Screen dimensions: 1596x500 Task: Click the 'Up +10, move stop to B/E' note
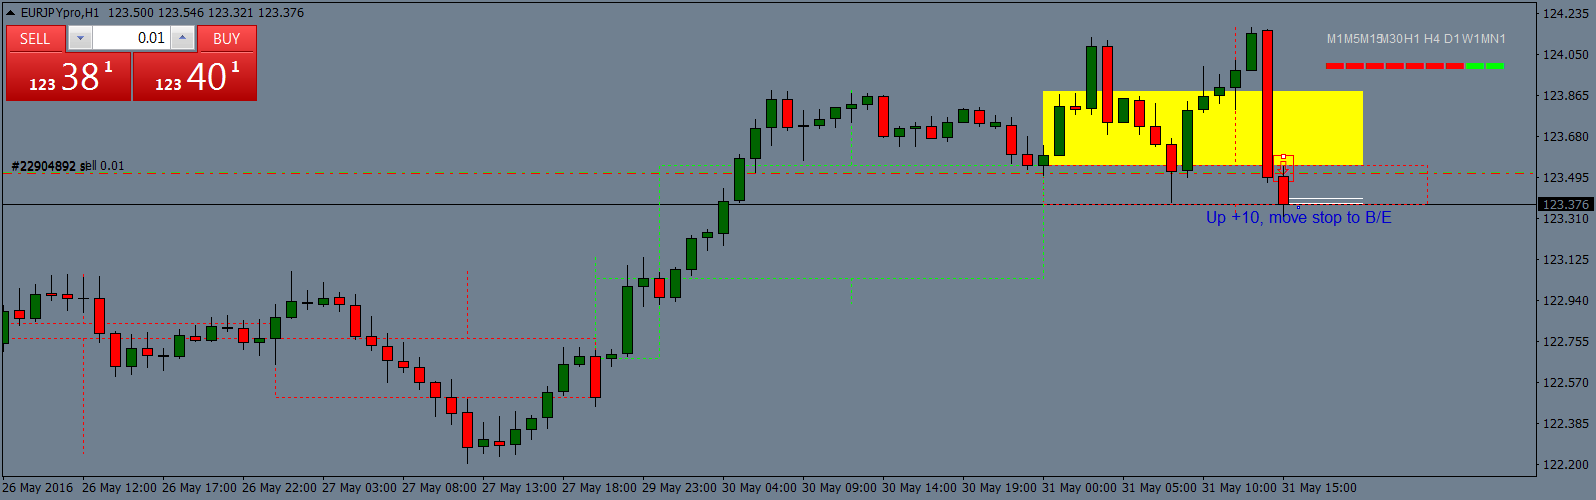[x=1298, y=217]
